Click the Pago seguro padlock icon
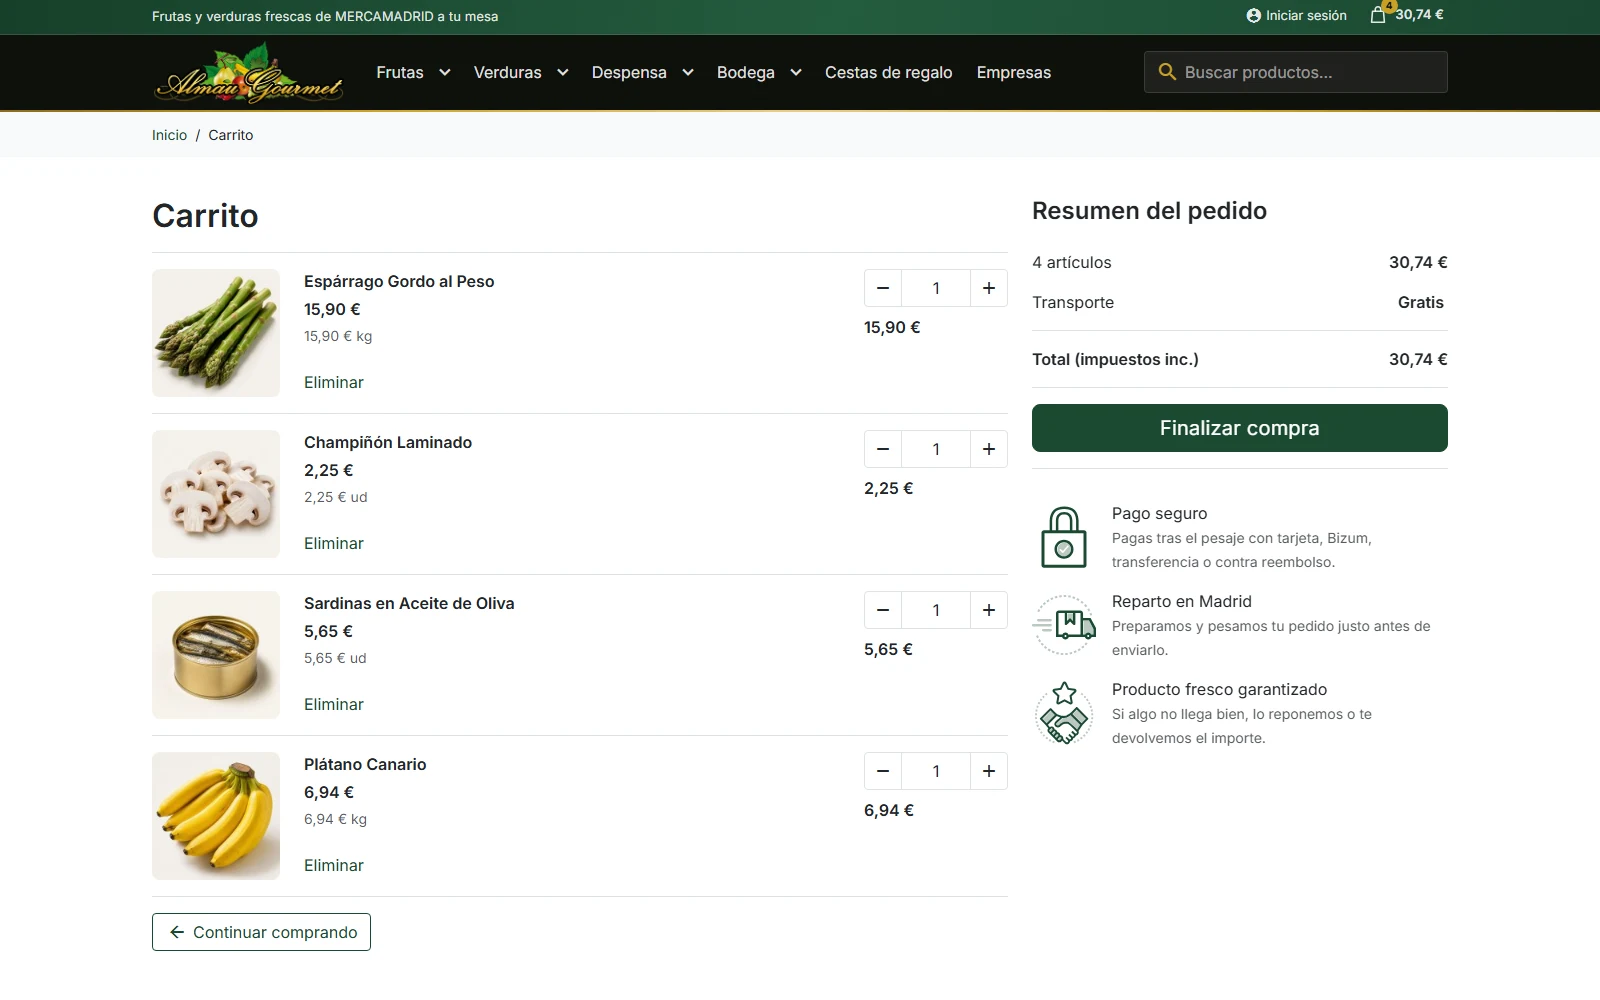1600x1000 pixels. [x=1064, y=537]
